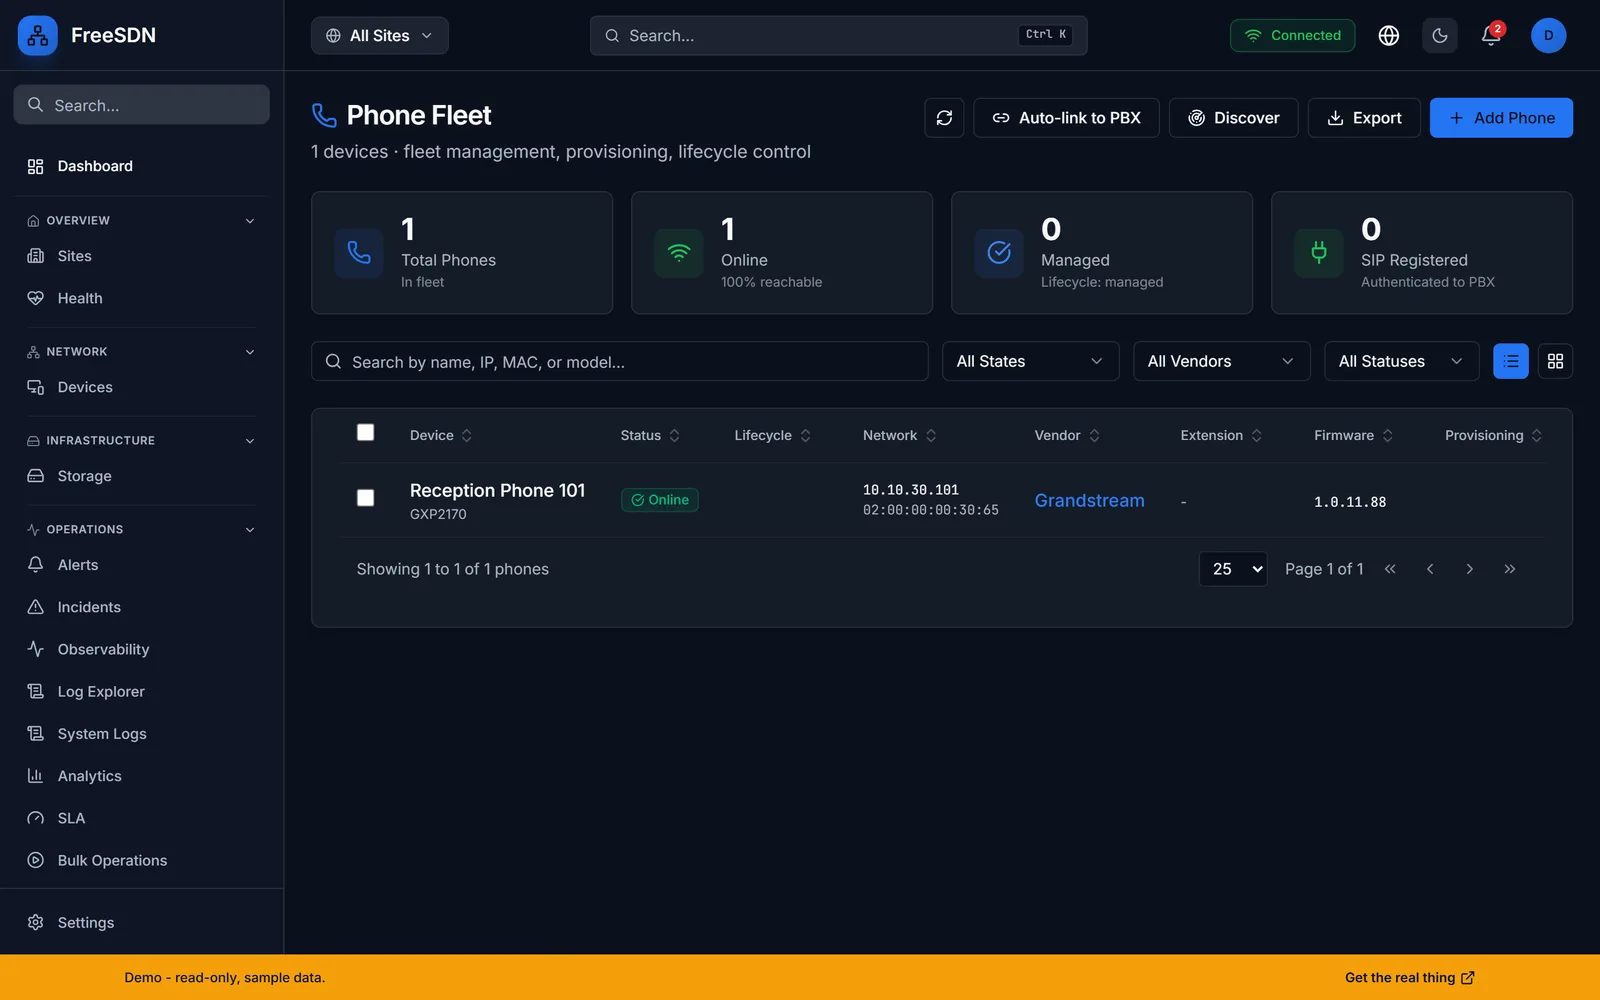Open Settings in sidebar
Viewport: 1600px width, 1000px height.
(141, 922)
